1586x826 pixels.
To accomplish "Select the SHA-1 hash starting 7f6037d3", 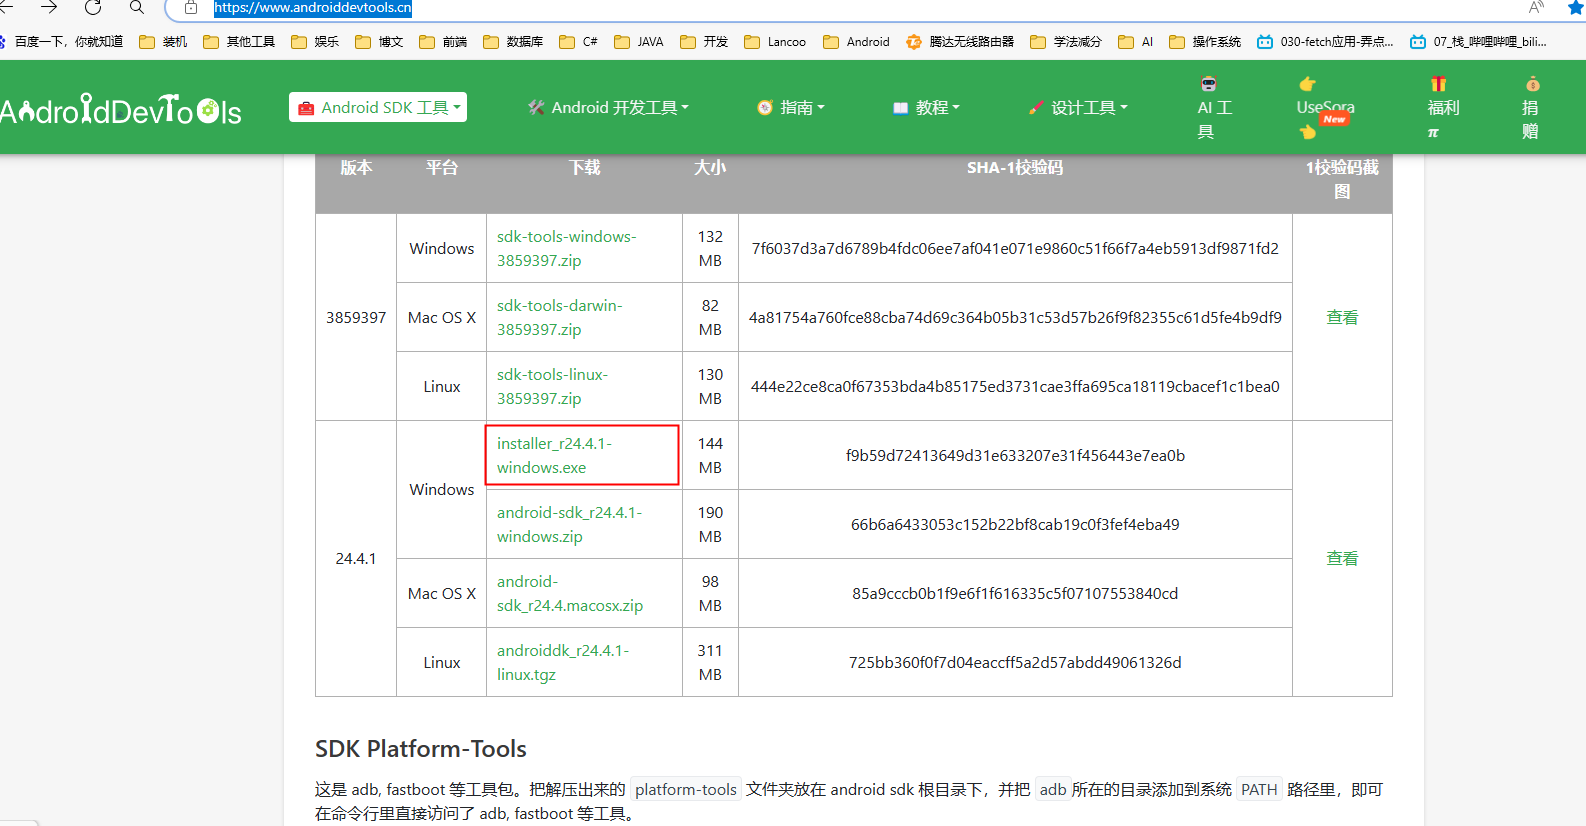I will pyautogui.click(x=1015, y=248).
